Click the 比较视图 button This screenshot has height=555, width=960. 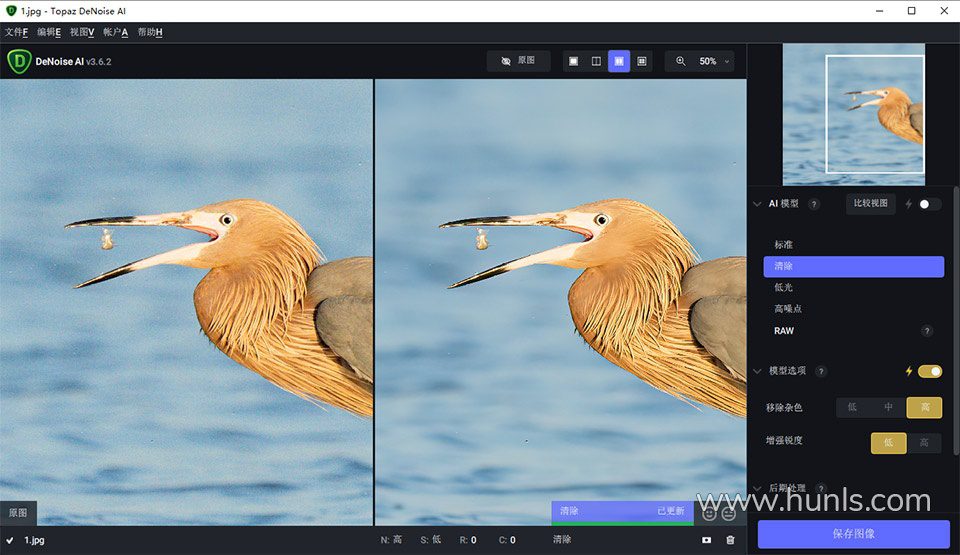(x=871, y=204)
